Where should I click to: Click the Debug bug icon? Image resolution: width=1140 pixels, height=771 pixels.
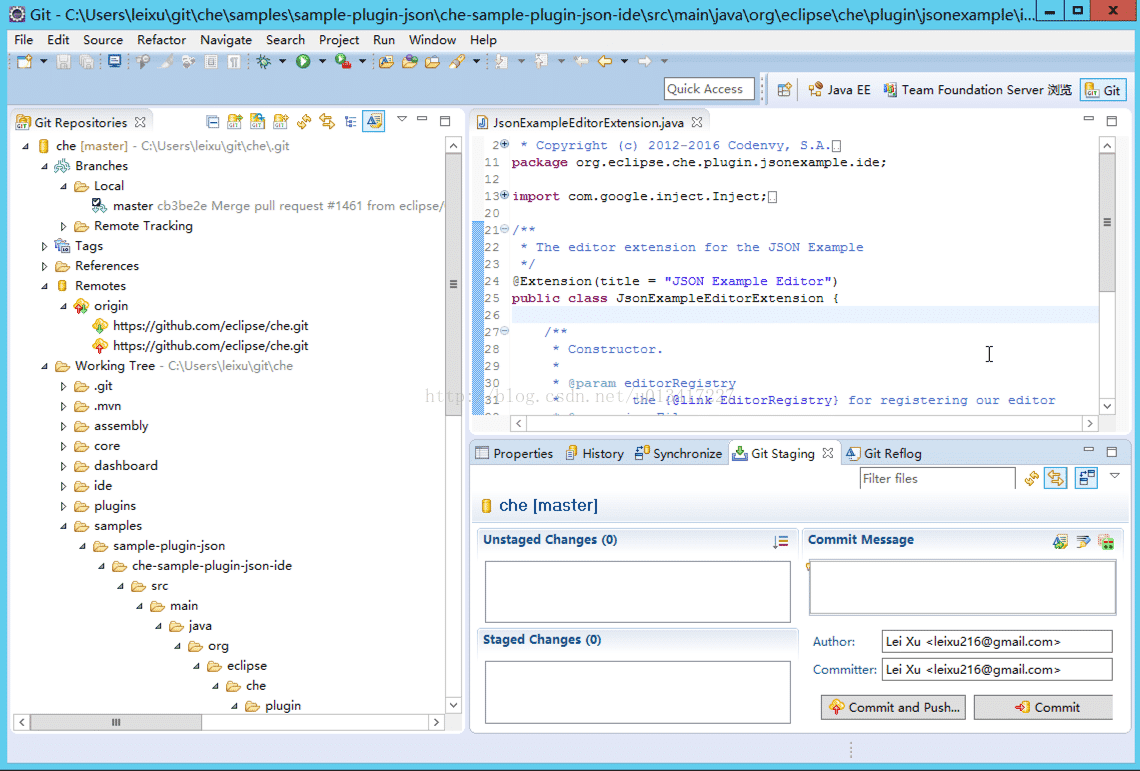(x=264, y=62)
